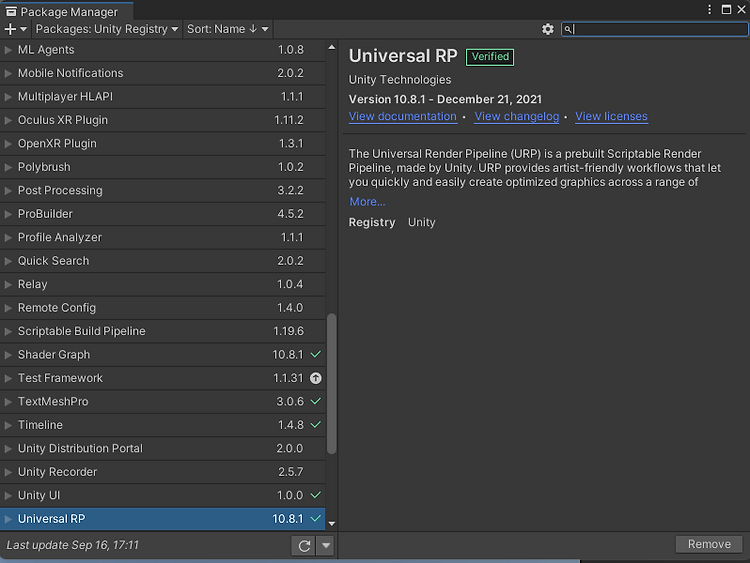Image resolution: width=750 pixels, height=563 pixels.
Task: Click the Scriptable Build Pipeline version 1.19.6
Action: [288, 331]
